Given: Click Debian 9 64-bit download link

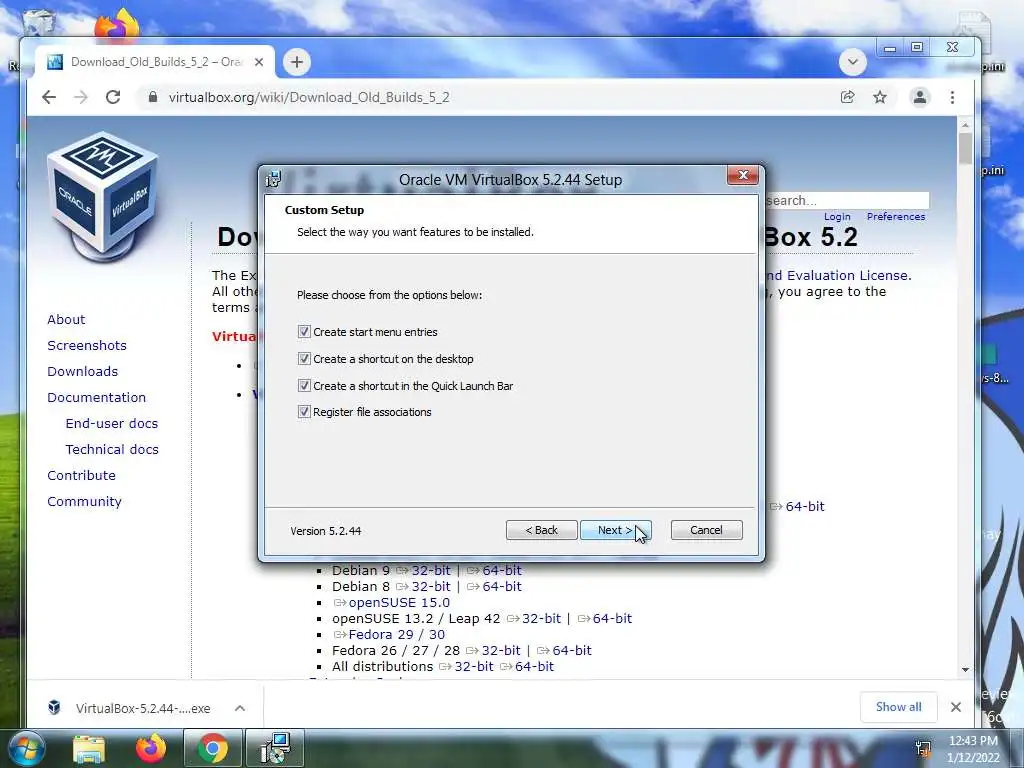Looking at the screenshot, I should [502, 570].
